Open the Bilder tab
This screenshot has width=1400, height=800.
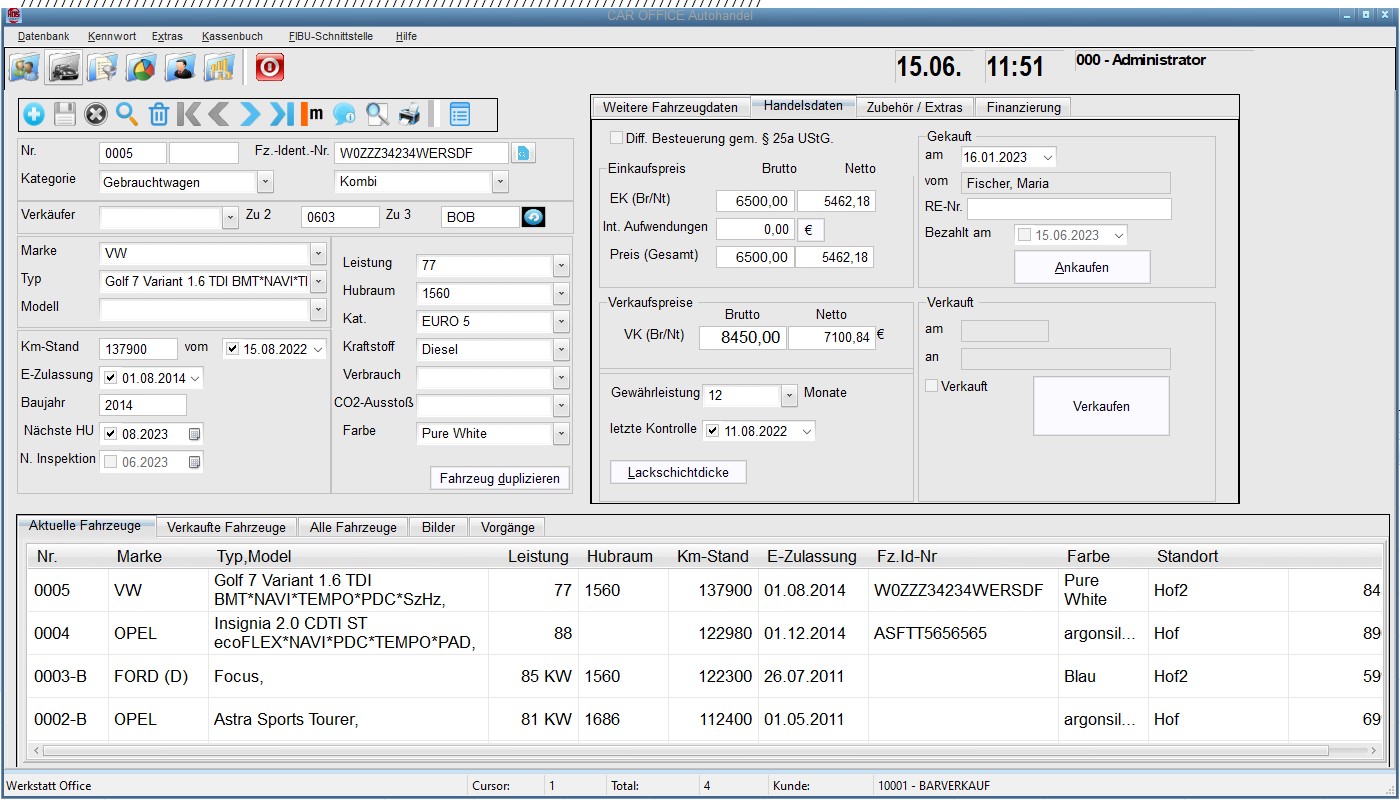click(x=438, y=527)
